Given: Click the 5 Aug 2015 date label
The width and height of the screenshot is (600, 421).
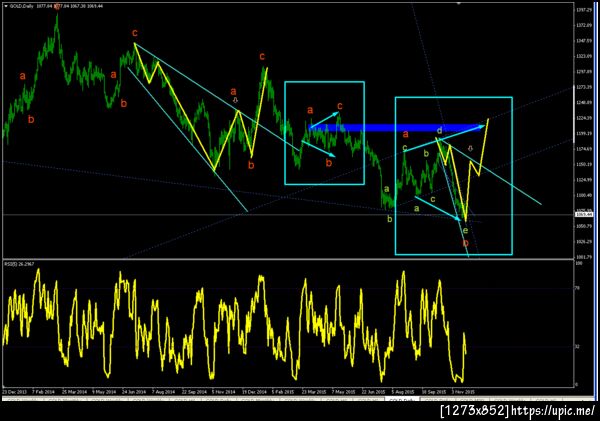Looking at the screenshot, I should click(x=403, y=392).
